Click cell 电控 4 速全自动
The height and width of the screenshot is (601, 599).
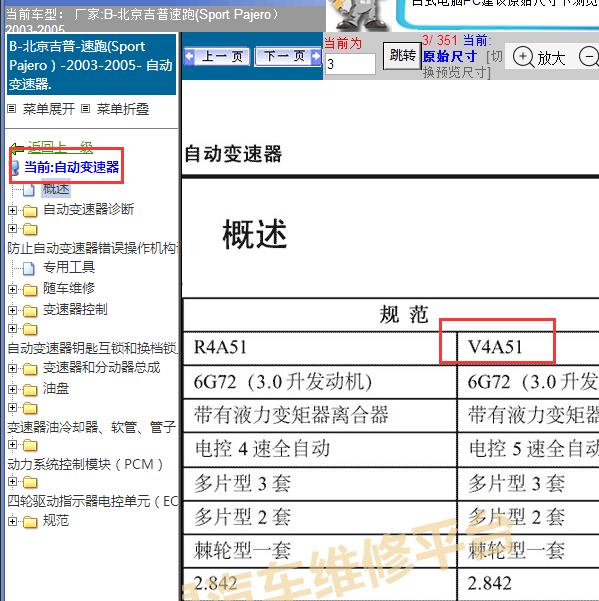320,449
